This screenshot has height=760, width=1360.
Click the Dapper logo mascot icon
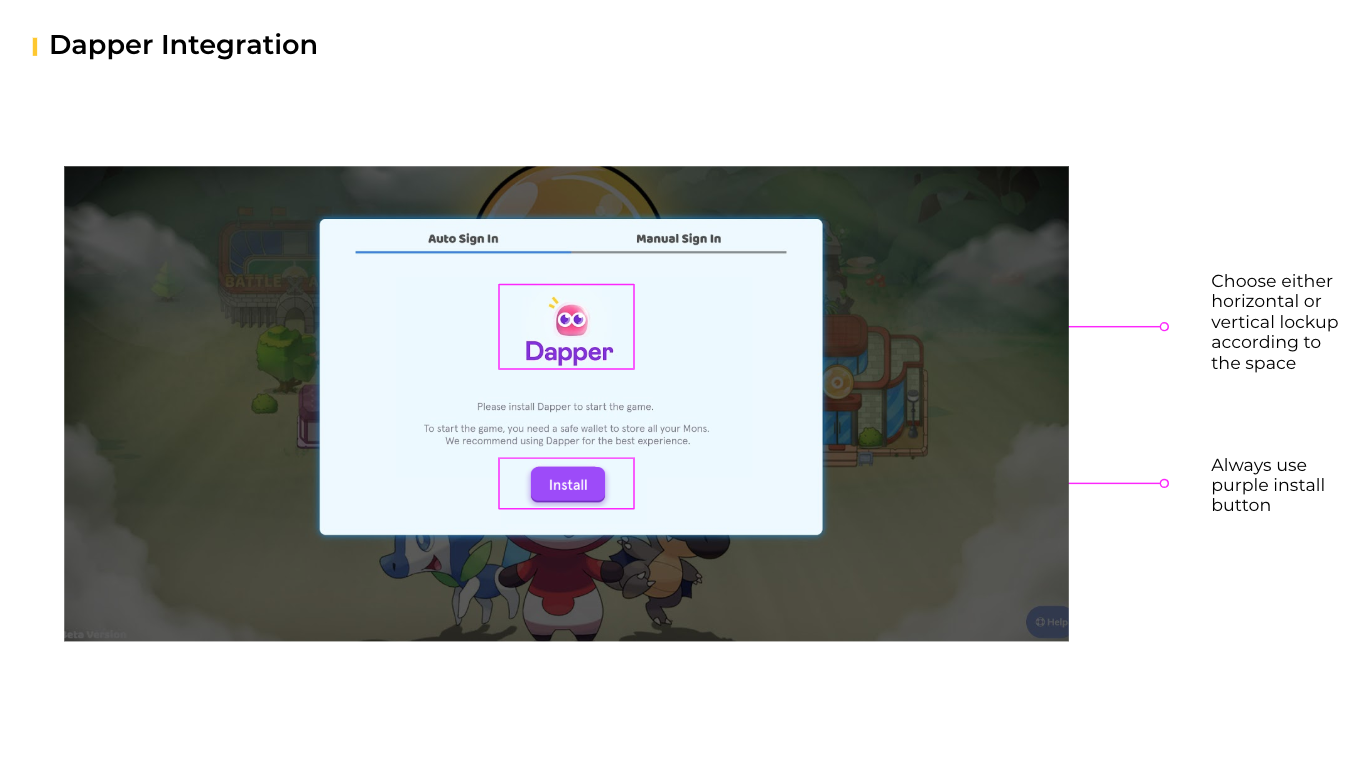571,318
